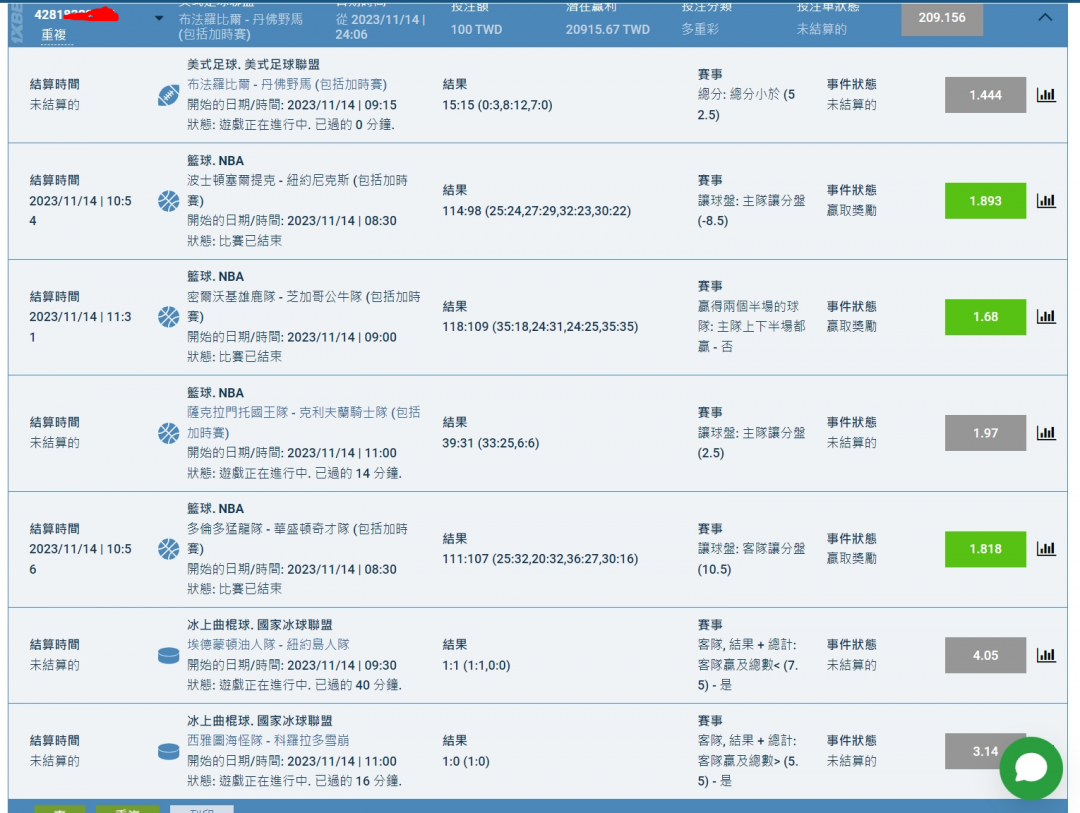Click the start time 2023/11/14 | 09:30
1080x813 pixels.
pyautogui.click(x=342, y=665)
